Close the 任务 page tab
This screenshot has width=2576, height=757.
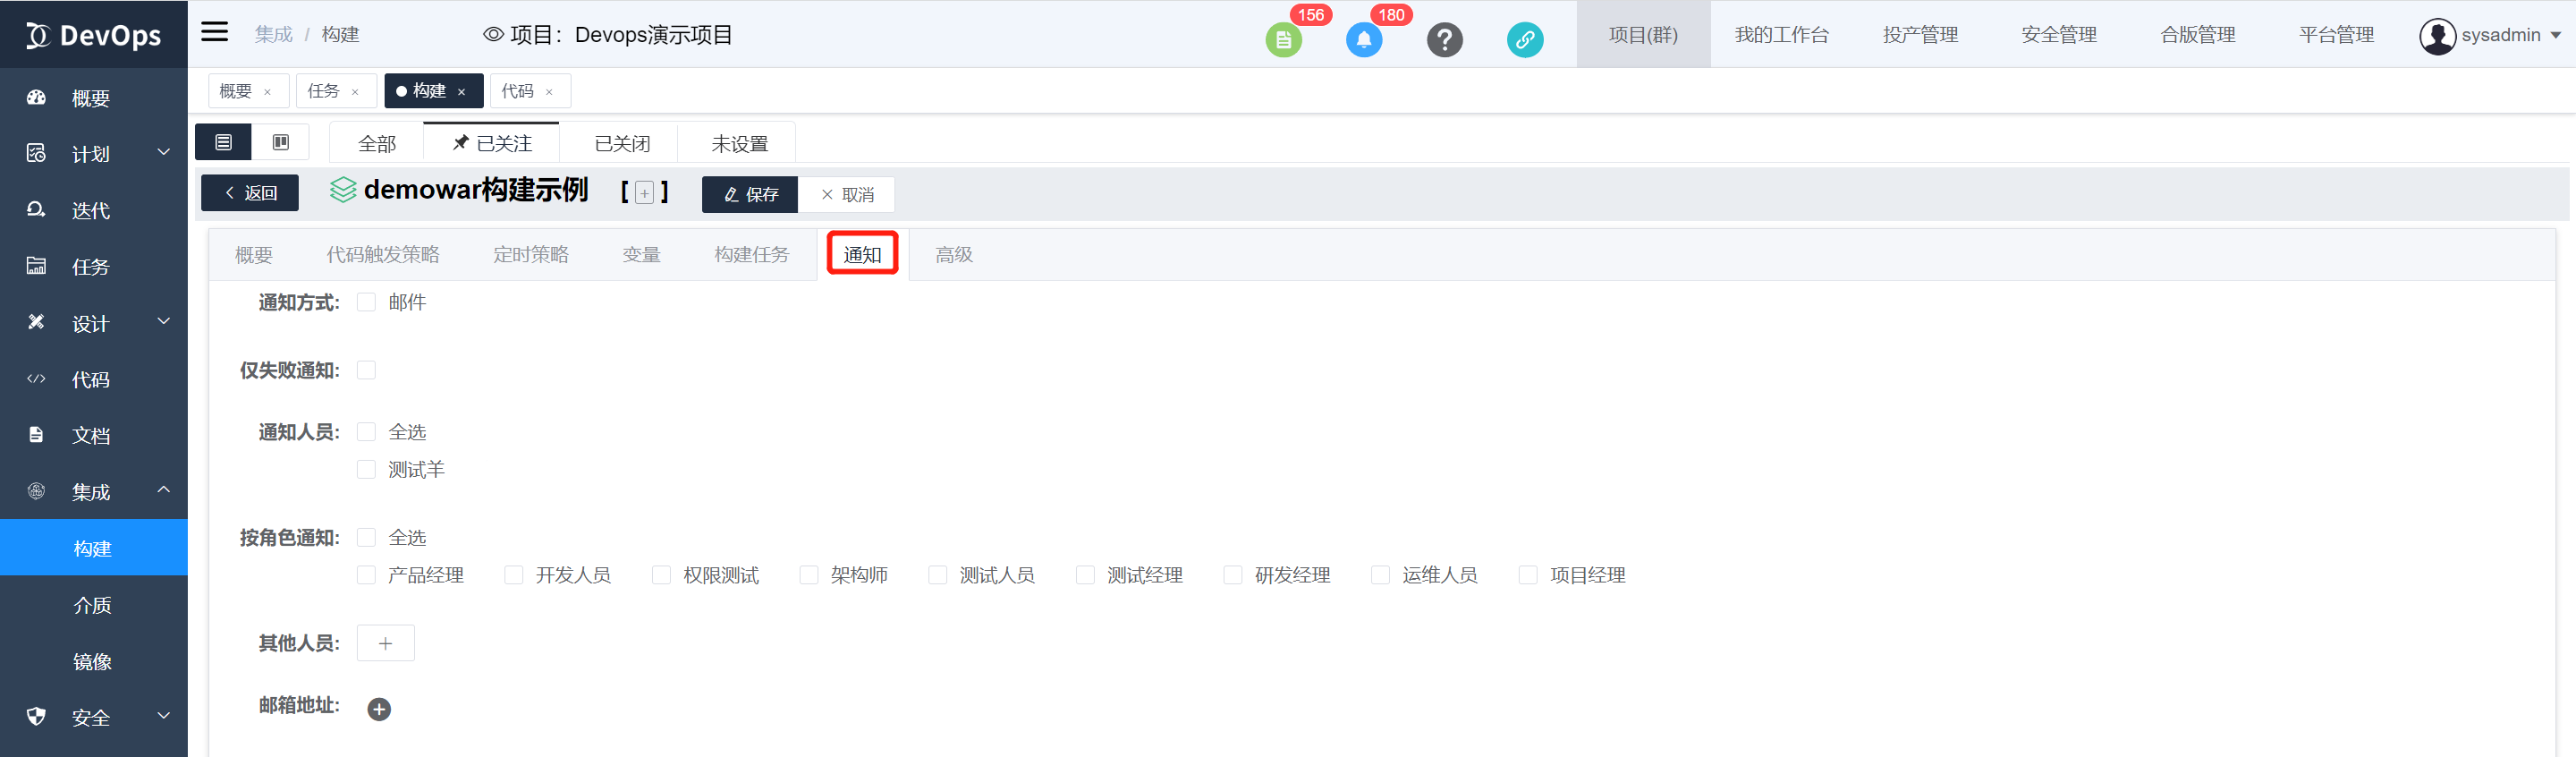click(x=355, y=92)
